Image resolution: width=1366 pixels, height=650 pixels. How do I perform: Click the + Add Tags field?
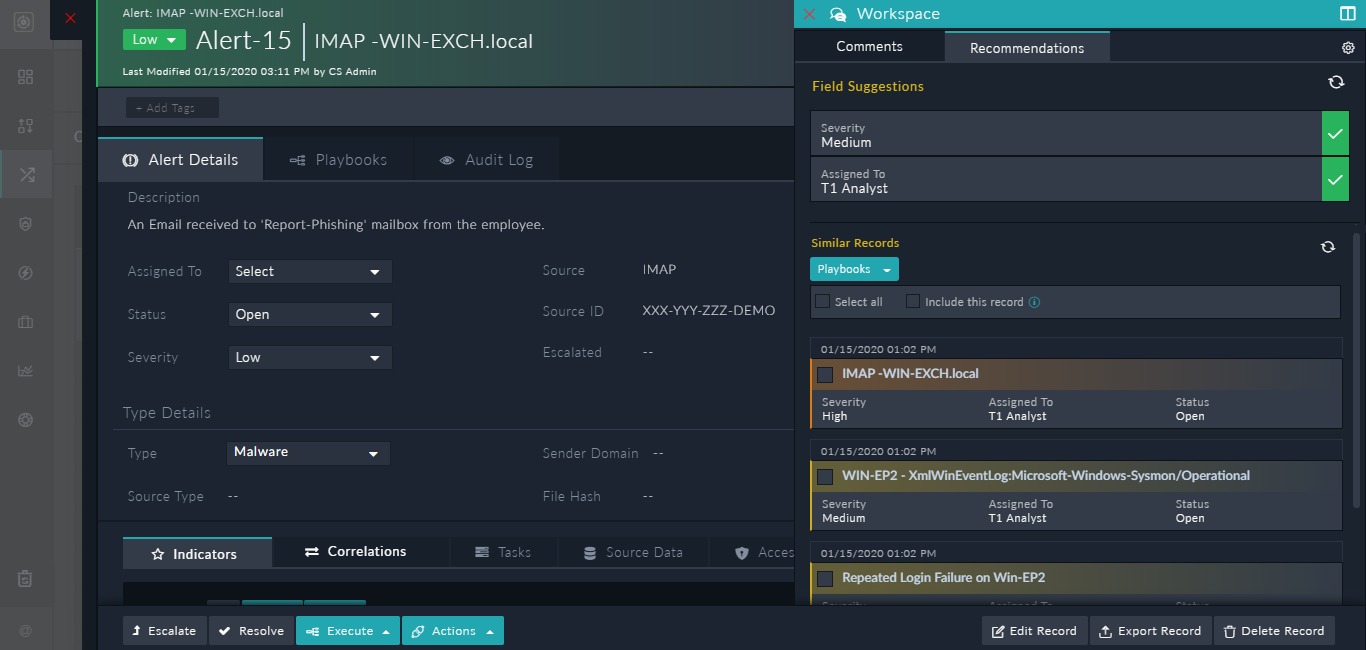[x=172, y=108]
